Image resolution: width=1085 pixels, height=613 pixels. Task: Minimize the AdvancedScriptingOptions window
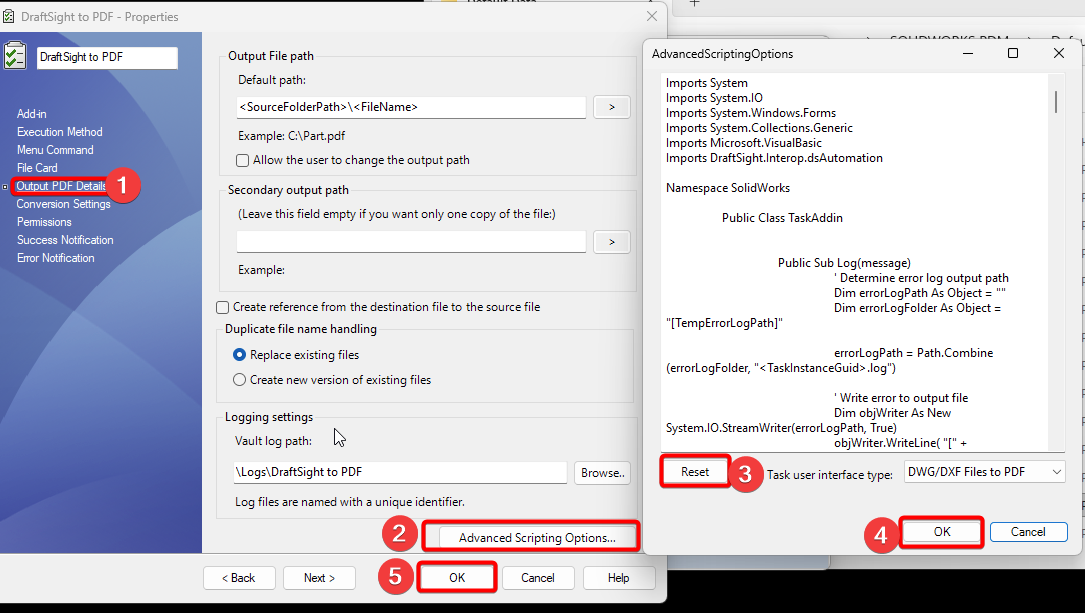(968, 53)
